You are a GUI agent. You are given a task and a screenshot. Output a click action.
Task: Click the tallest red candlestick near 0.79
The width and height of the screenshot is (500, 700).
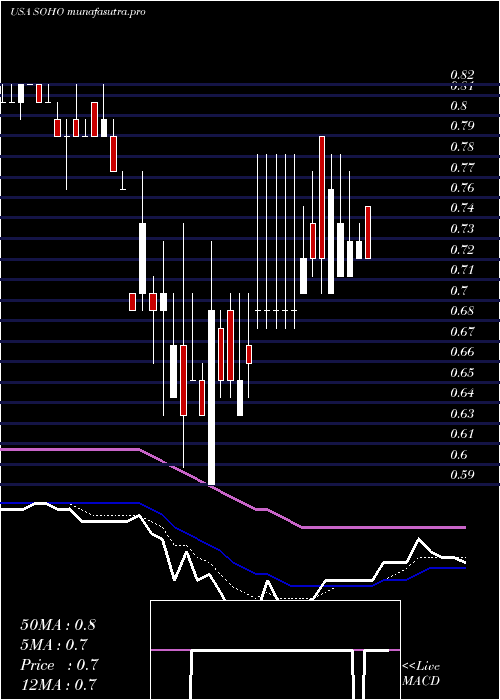point(322,197)
